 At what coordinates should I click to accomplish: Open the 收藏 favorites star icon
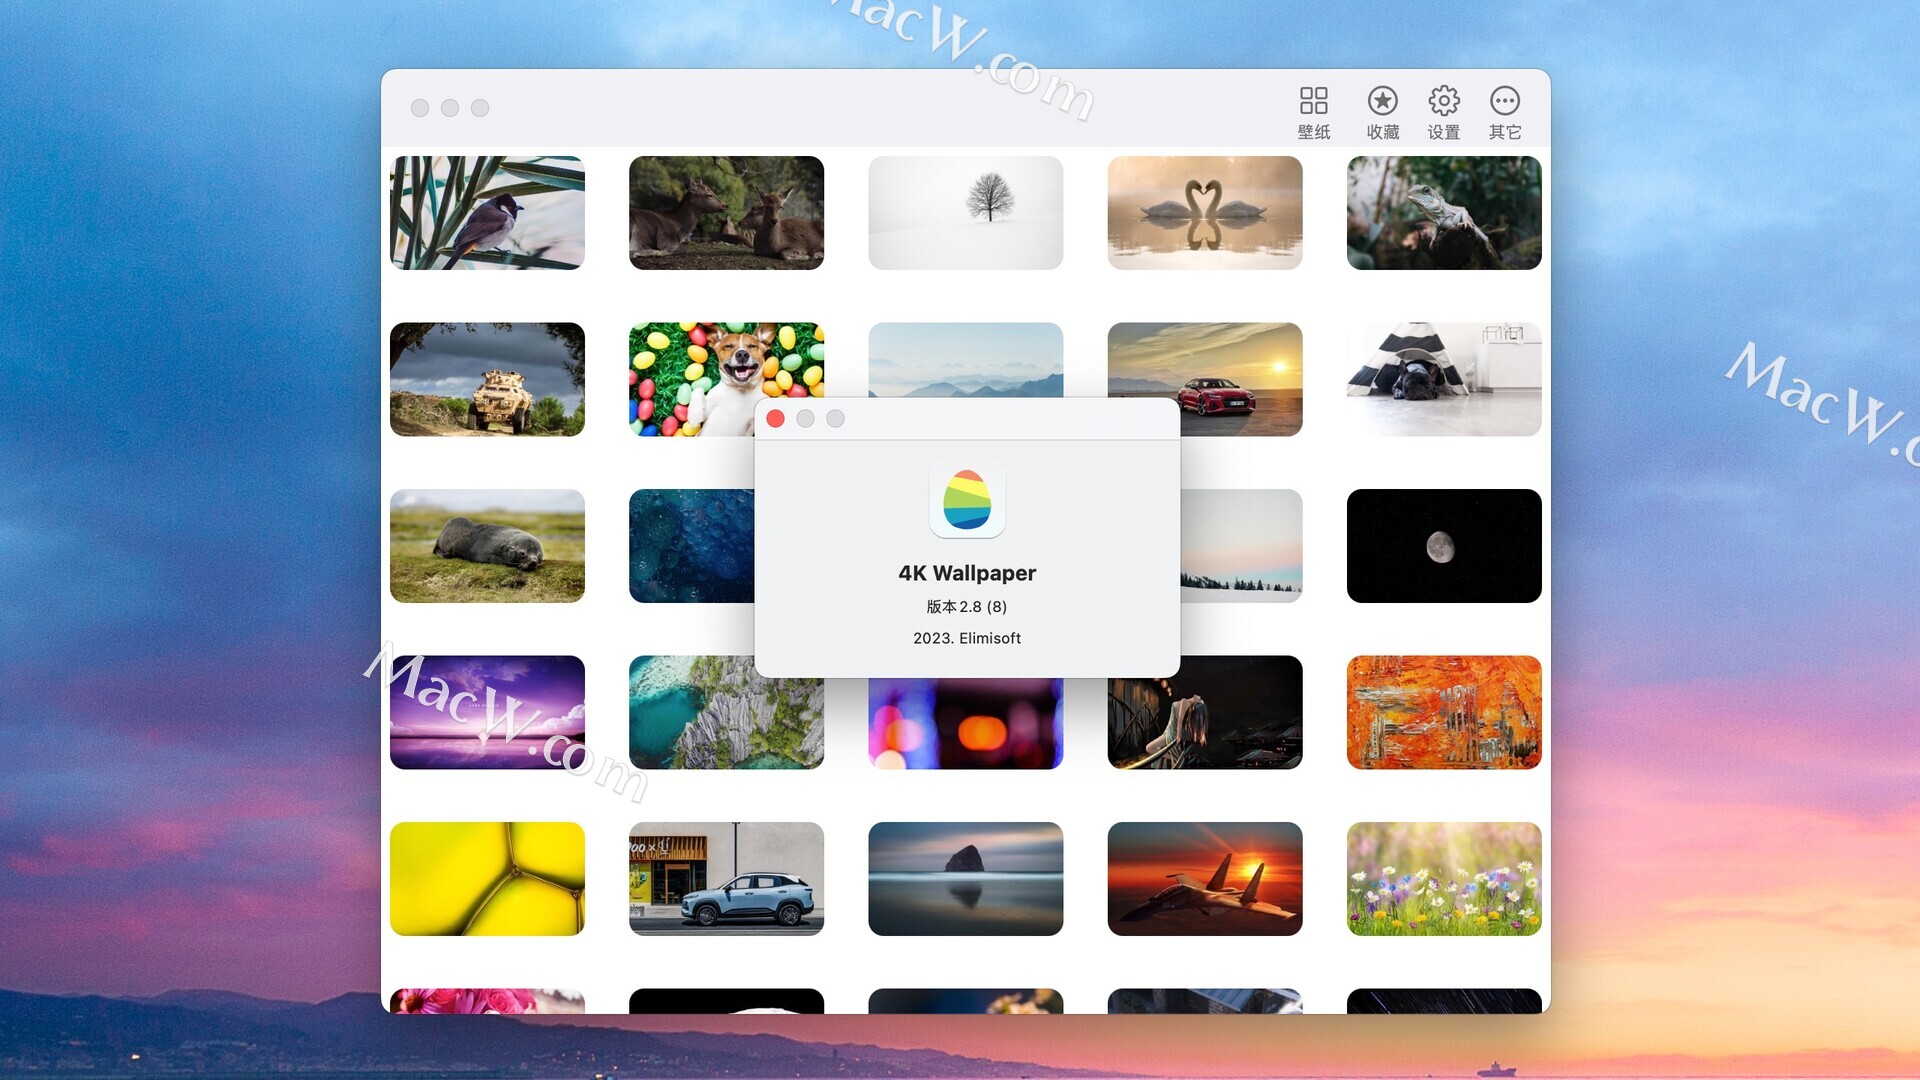coord(1382,112)
